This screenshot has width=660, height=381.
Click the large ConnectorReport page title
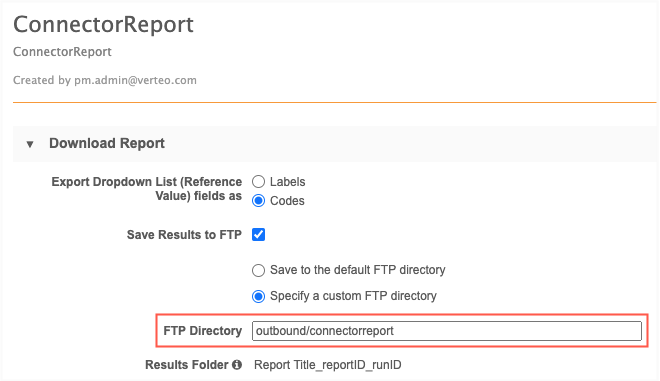104,24
